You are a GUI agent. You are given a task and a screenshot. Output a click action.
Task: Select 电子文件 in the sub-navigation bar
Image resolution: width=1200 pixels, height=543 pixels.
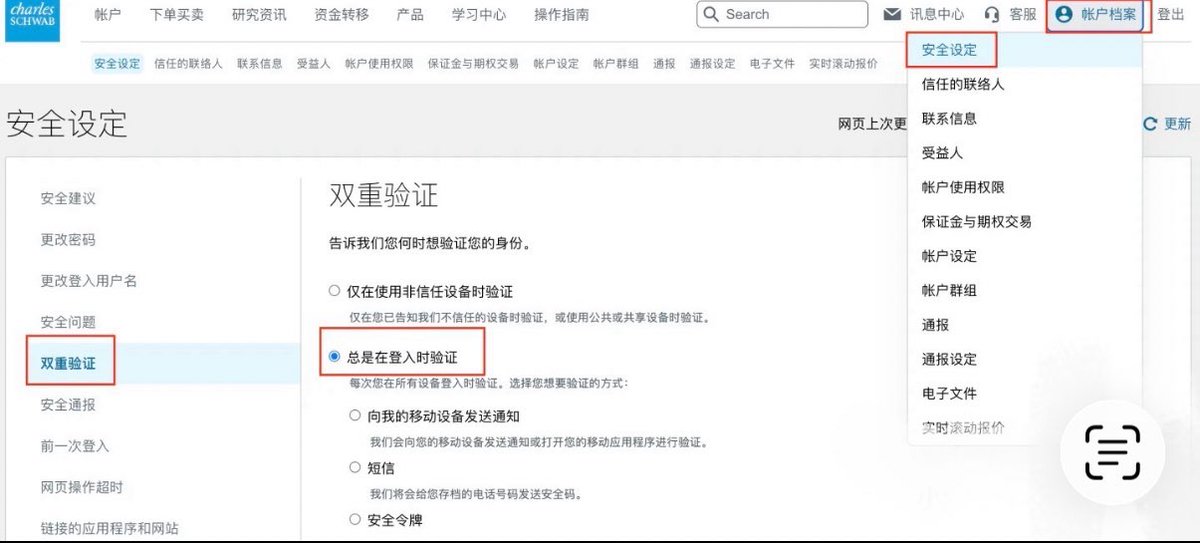tap(772, 63)
